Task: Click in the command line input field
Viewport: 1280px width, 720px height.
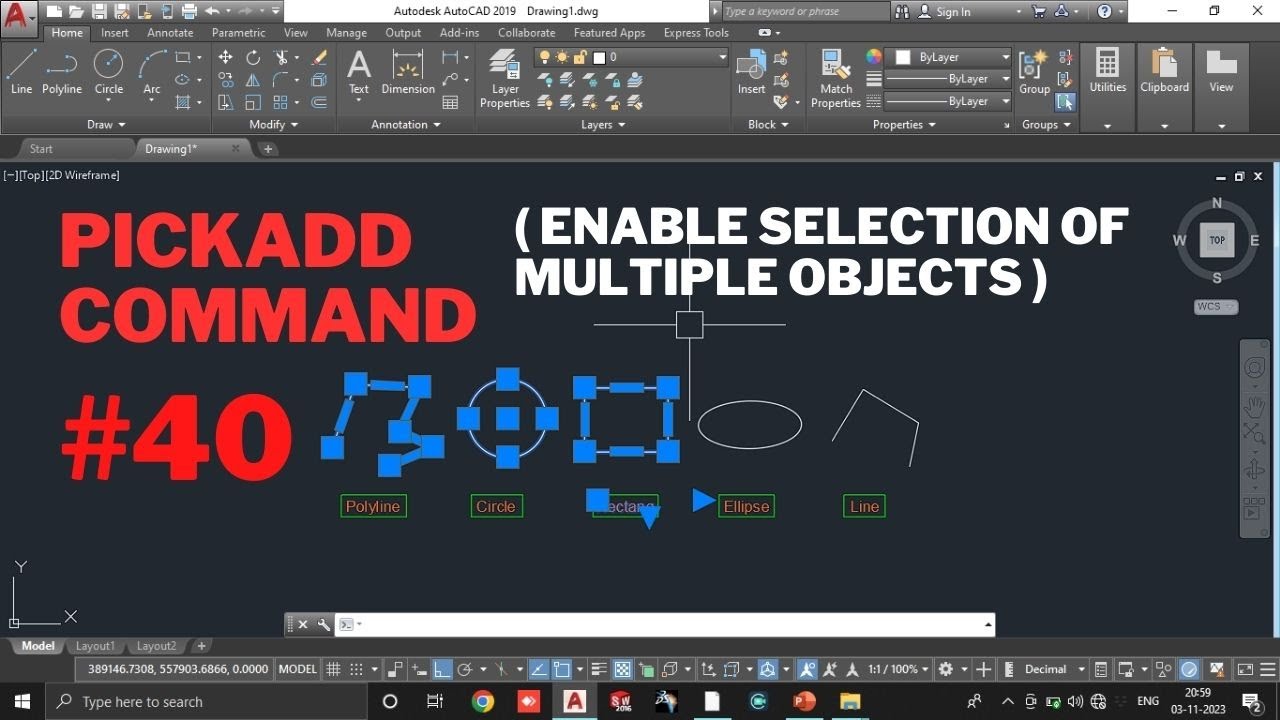Action: point(664,625)
